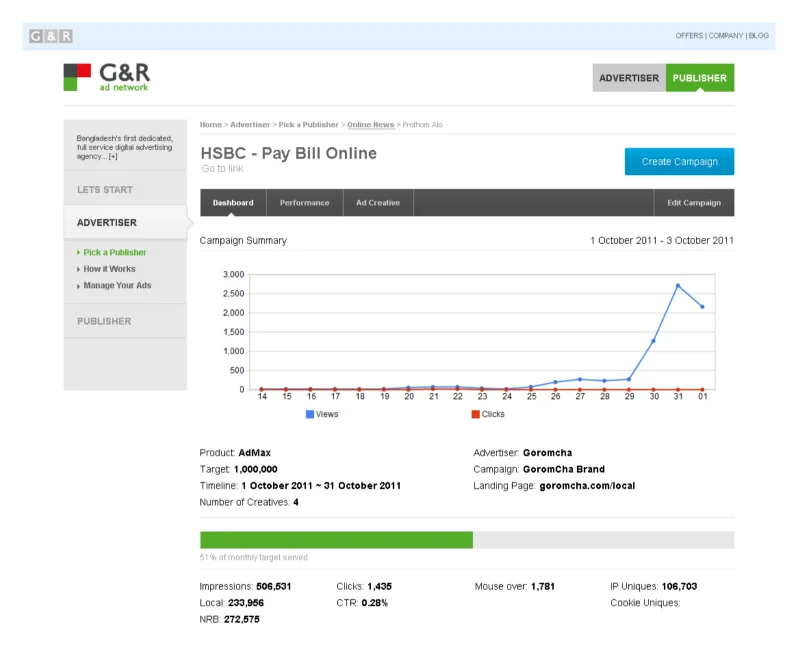Screen dimensions: 799x655
Task: Switch to the PUBLISHER top tab
Action: coord(700,78)
